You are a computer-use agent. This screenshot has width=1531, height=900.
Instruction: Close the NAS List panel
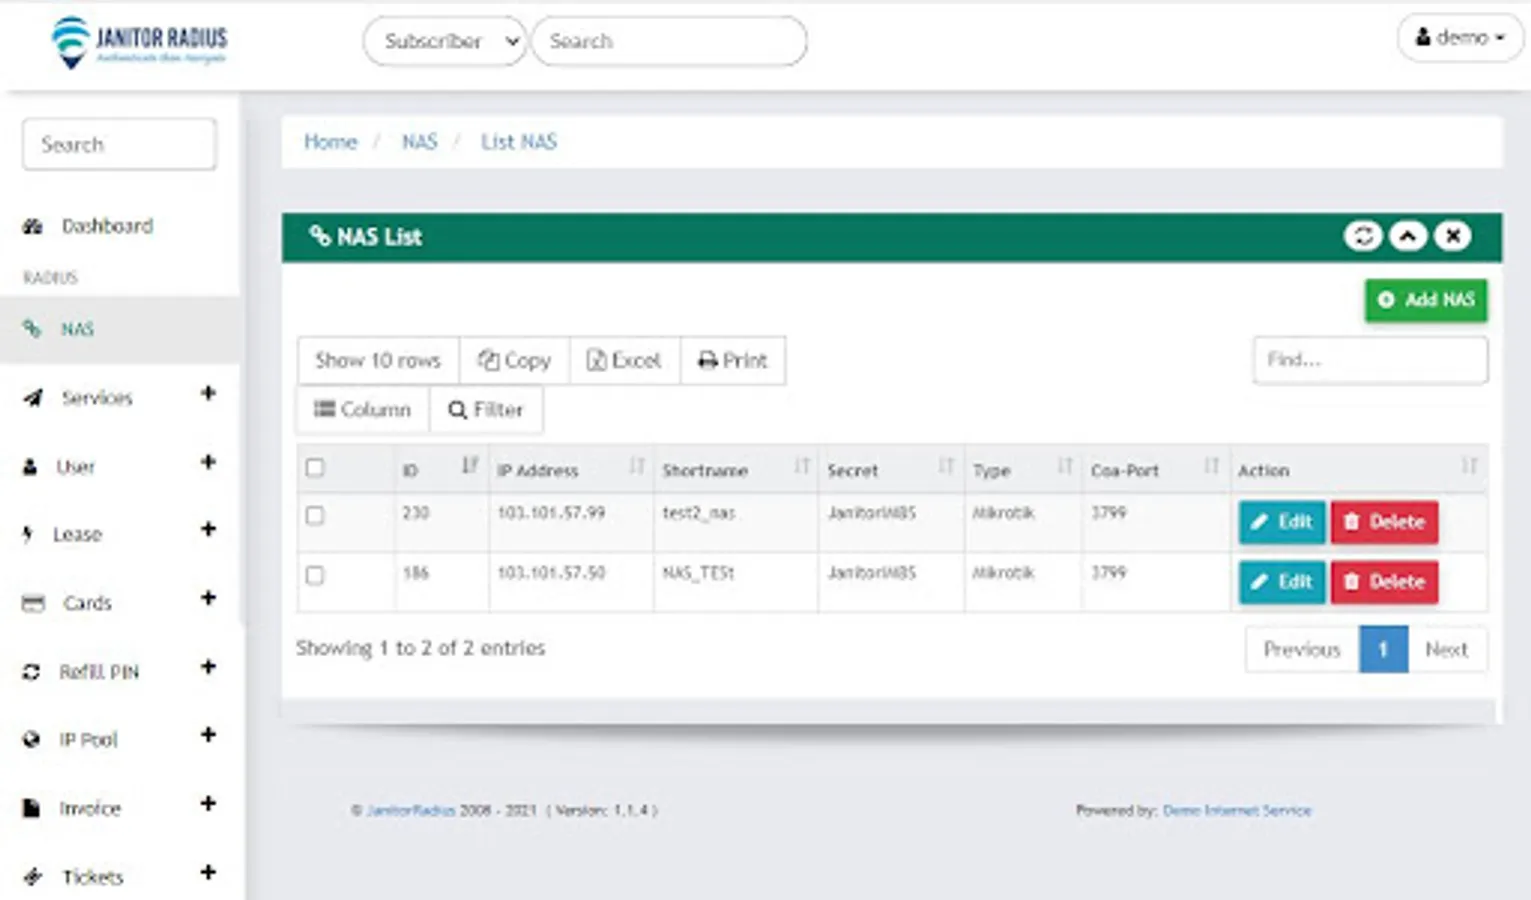click(x=1453, y=236)
